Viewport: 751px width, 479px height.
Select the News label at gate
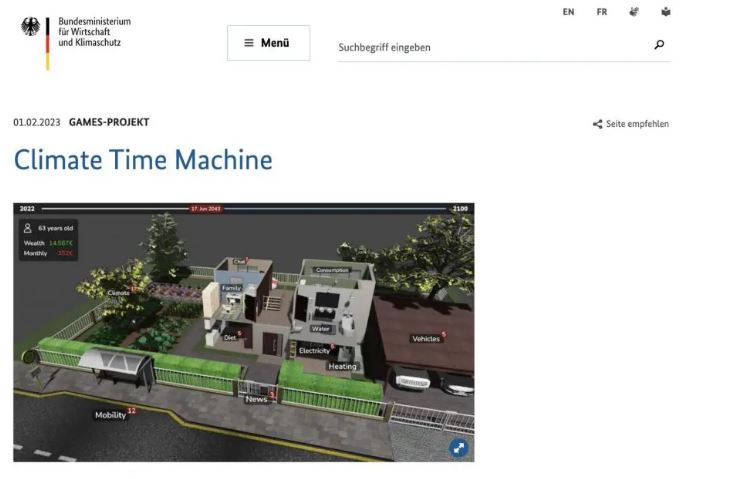256,399
